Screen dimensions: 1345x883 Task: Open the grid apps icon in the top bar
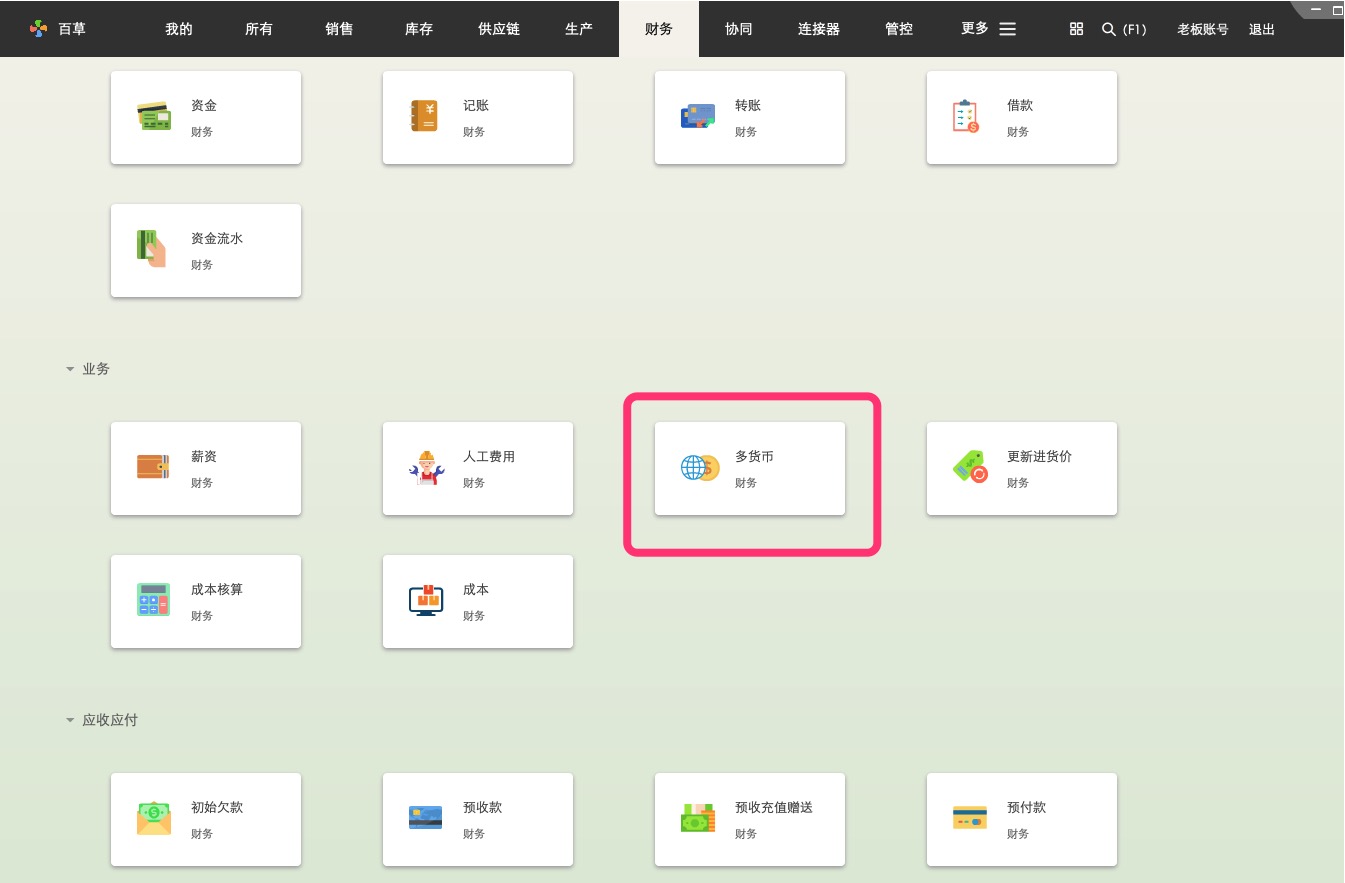[x=1076, y=29]
